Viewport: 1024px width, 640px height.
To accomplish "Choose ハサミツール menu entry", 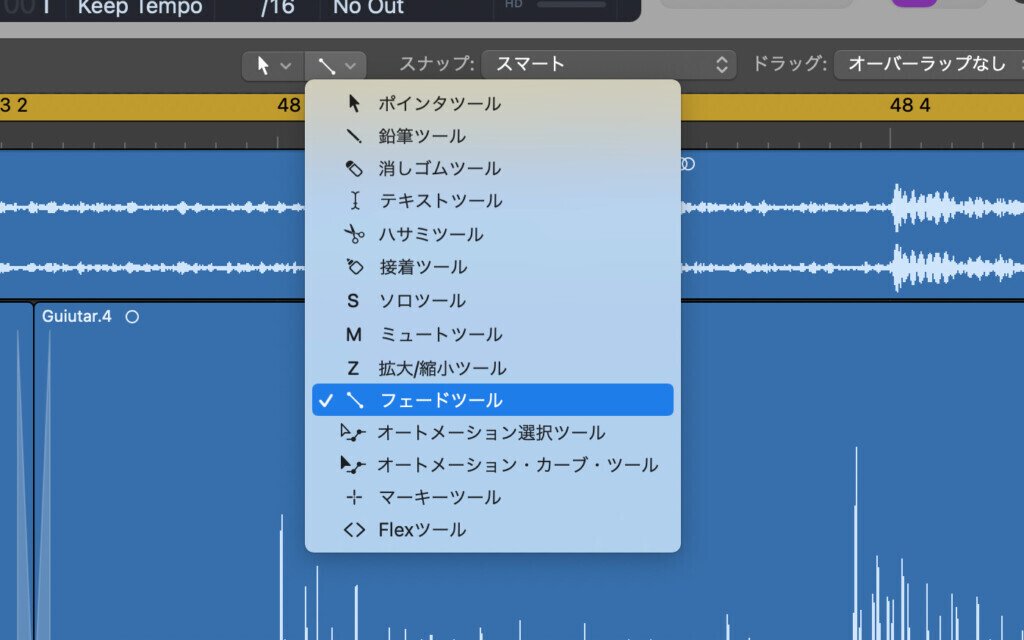I will click(492, 234).
